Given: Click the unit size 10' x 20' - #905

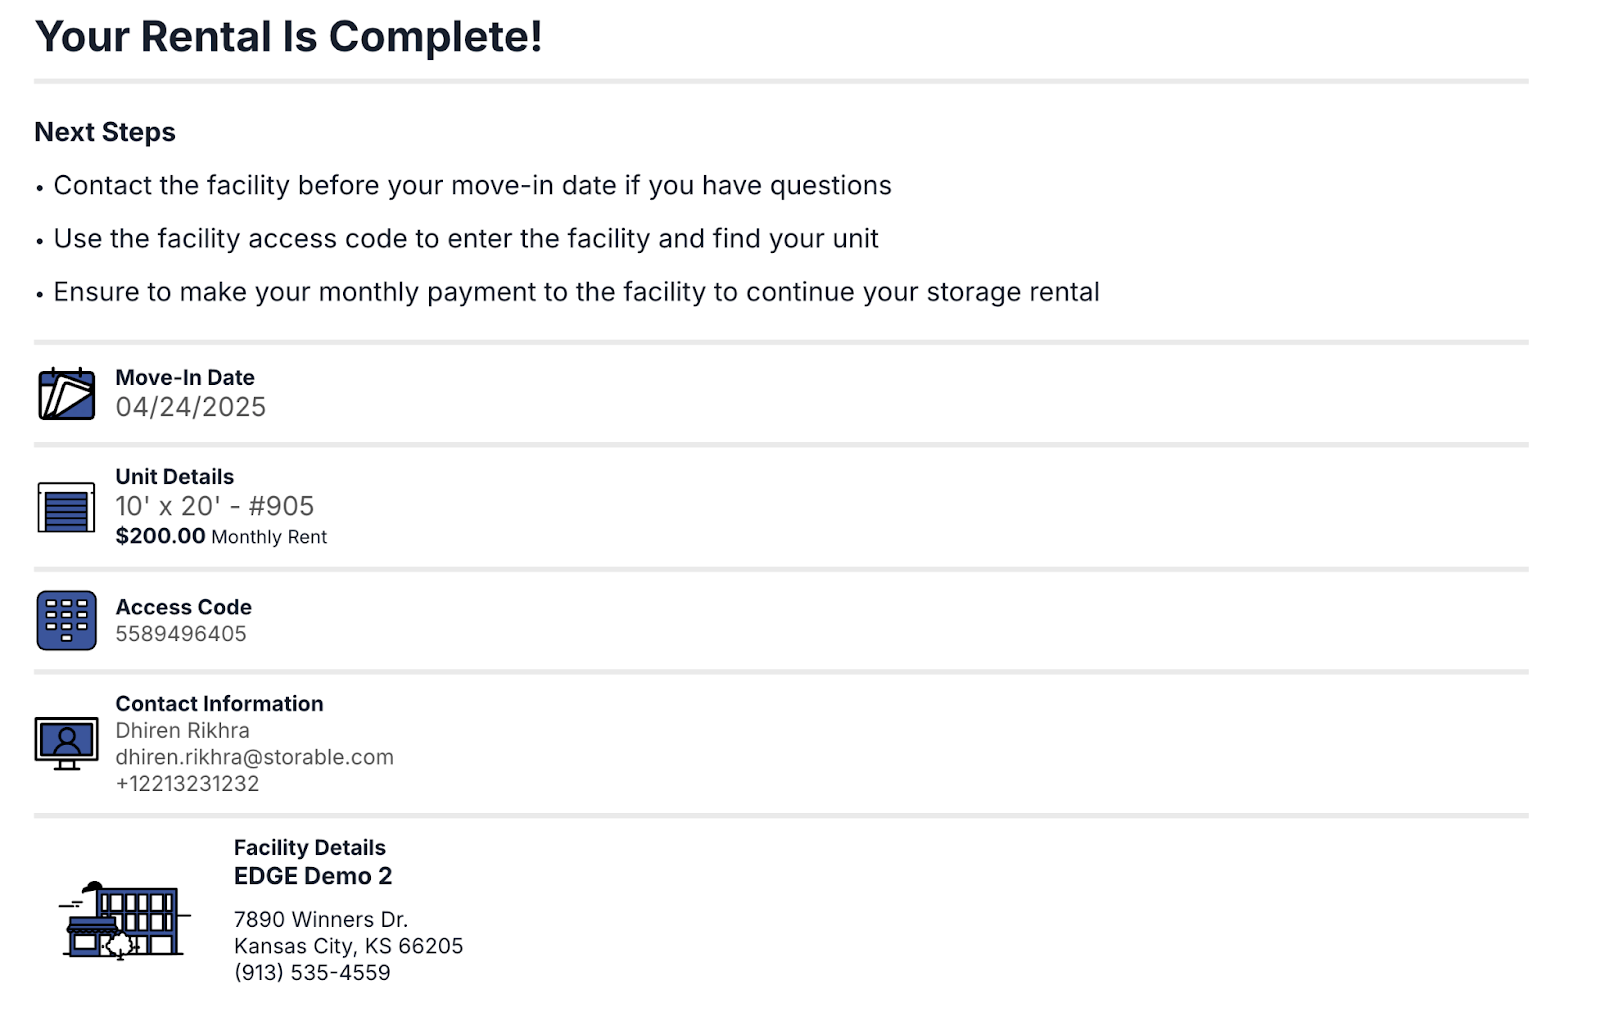Looking at the screenshot, I should click(214, 506).
